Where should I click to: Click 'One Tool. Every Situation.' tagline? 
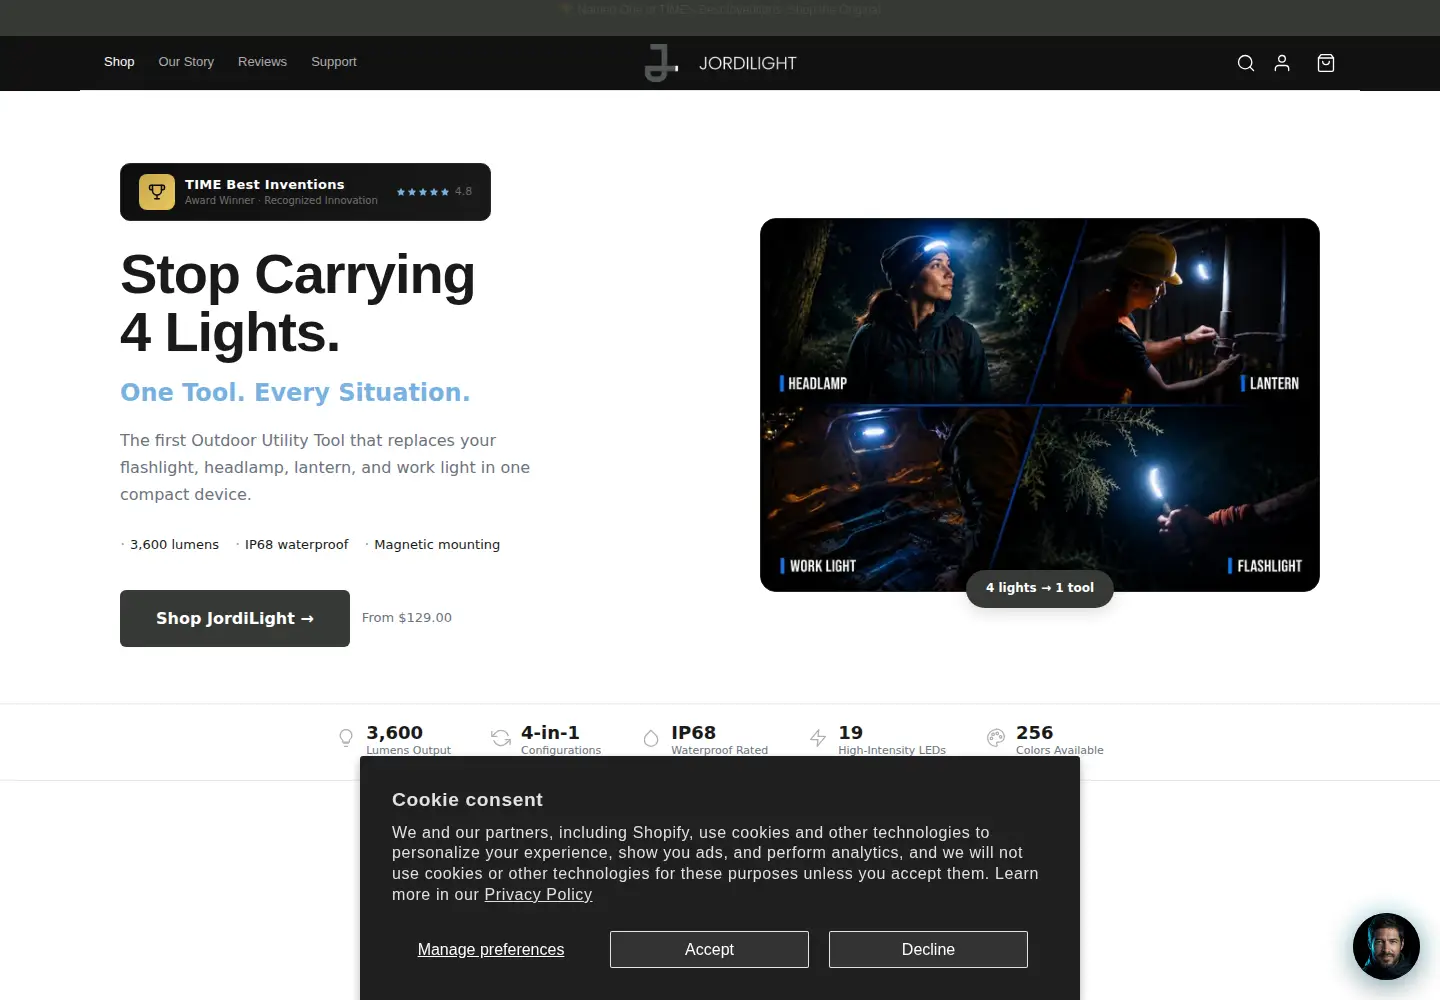295,392
